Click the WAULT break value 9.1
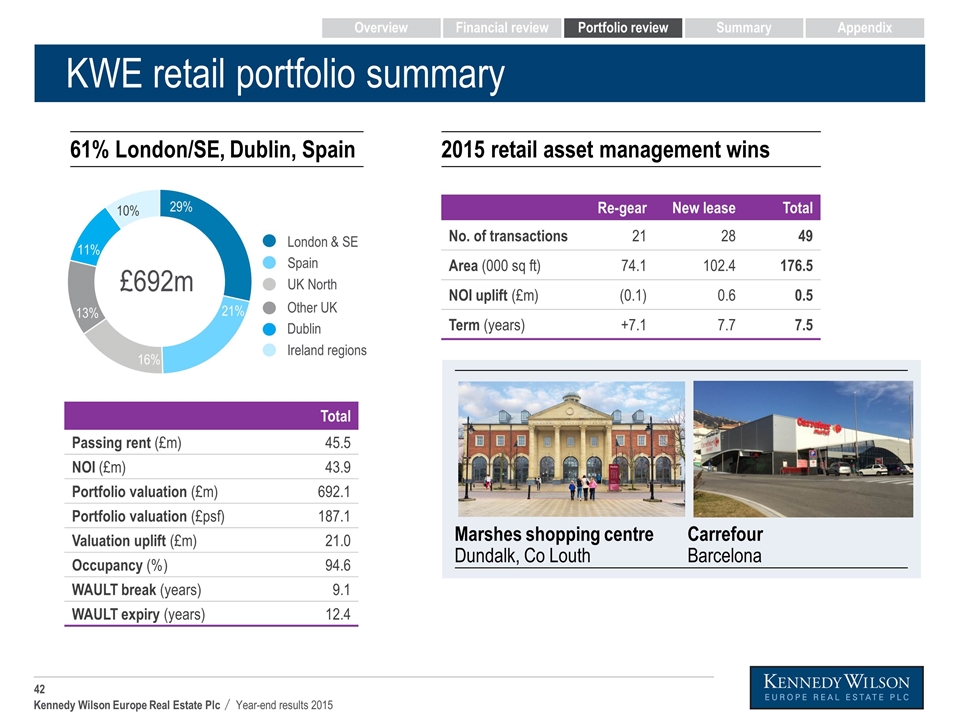Viewport: 960px width, 720px height. tap(341, 590)
